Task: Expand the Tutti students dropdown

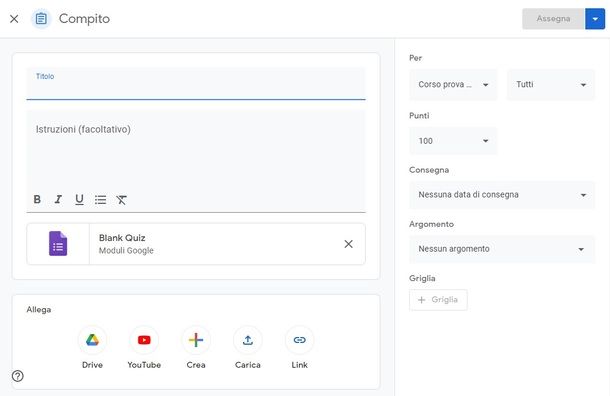Action: [551, 84]
